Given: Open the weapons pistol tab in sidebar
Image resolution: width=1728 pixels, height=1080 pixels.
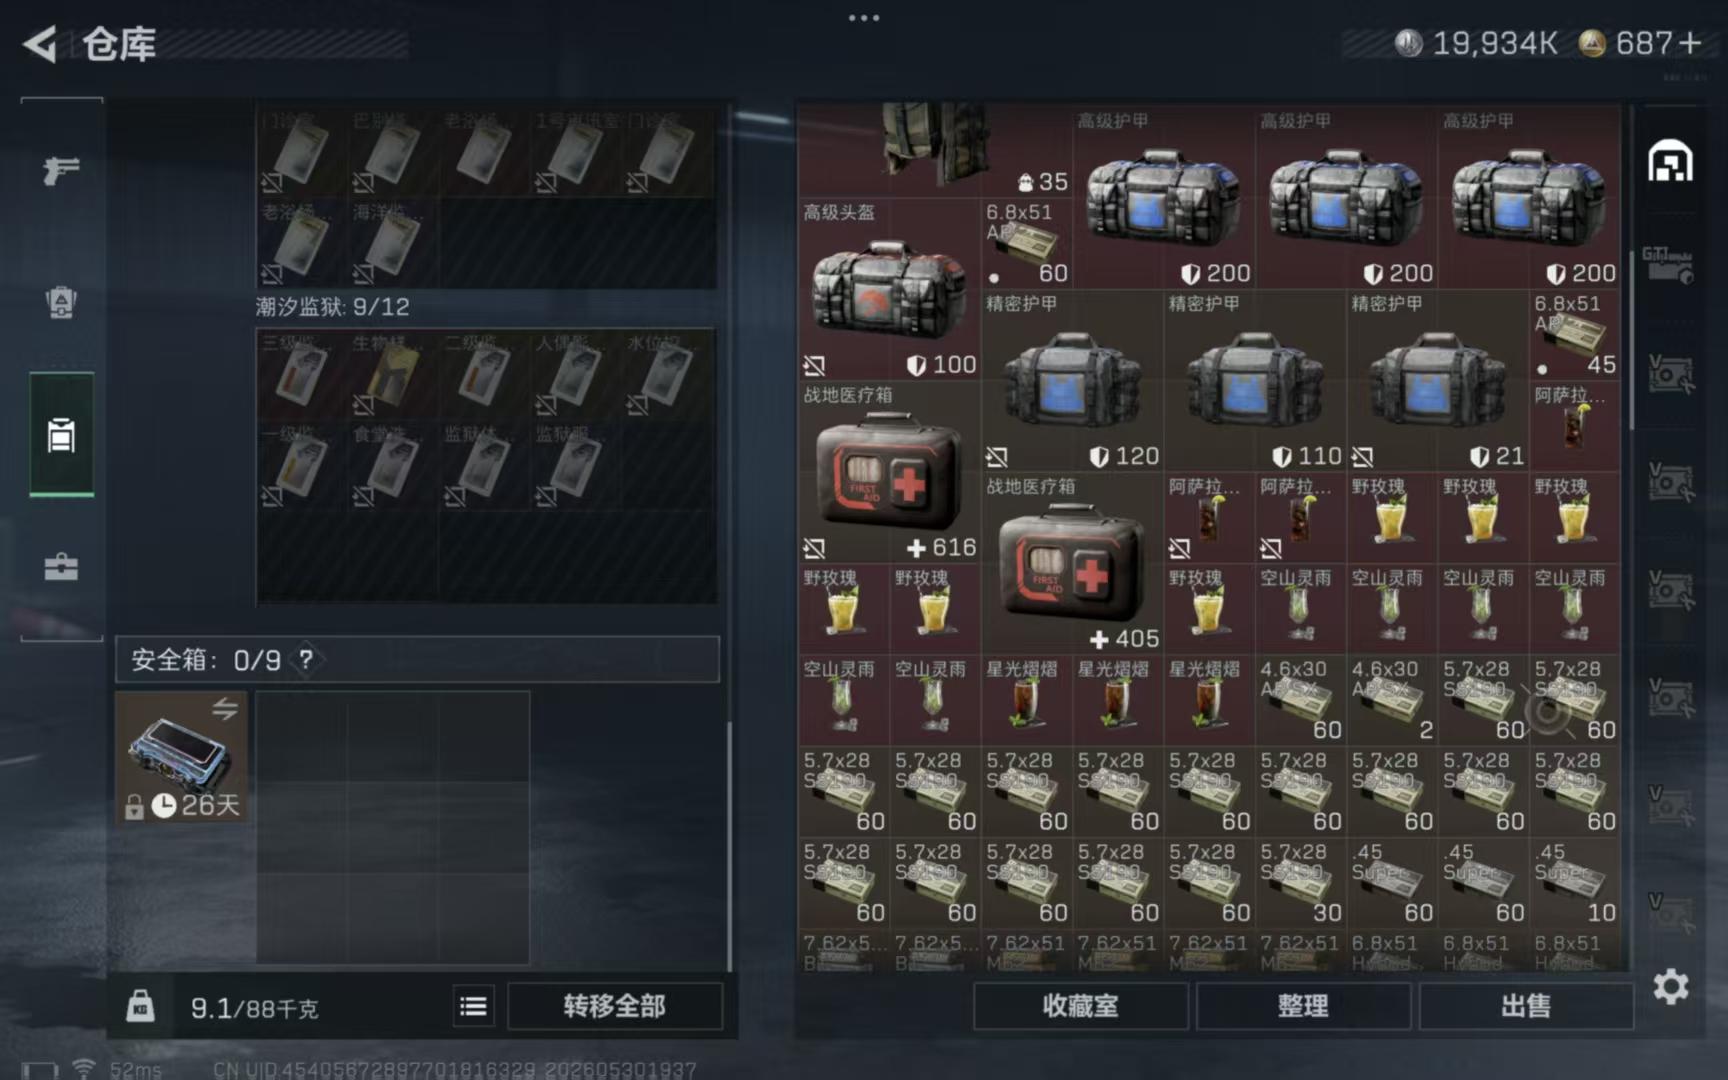Looking at the screenshot, I should pyautogui.click(x=61, y=171).
